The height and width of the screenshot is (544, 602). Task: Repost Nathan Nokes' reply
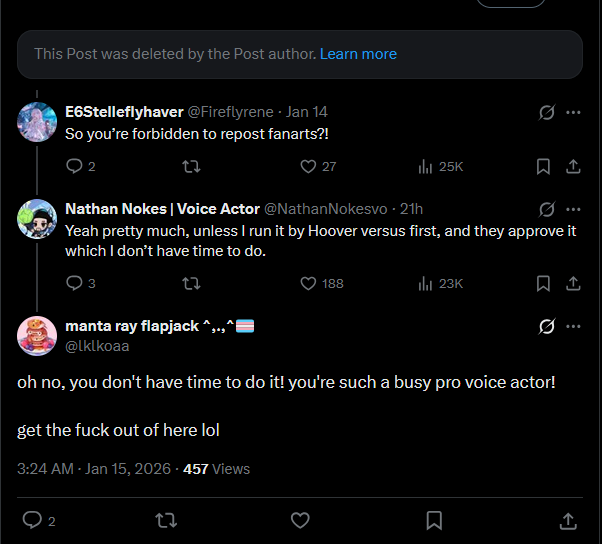pyautogui.click(x=191, y=283)
